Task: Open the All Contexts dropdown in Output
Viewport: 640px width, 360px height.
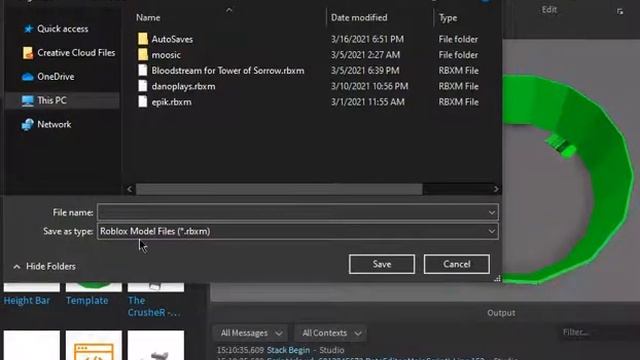Action: [331, 333]
